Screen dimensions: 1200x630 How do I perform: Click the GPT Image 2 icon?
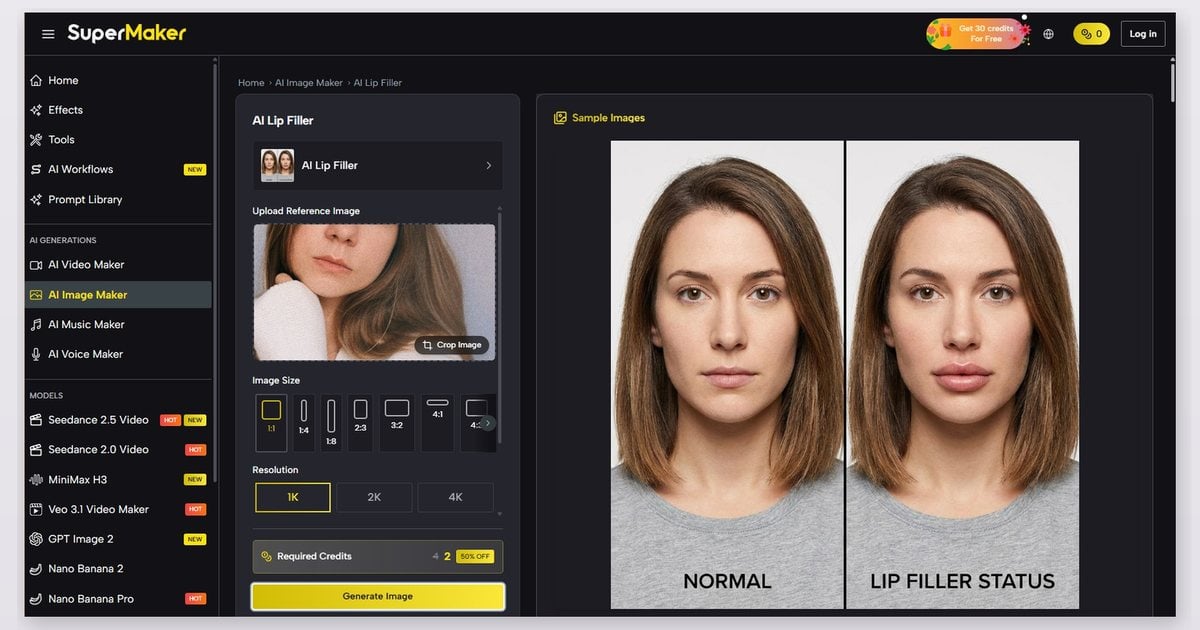pos(36,540)
